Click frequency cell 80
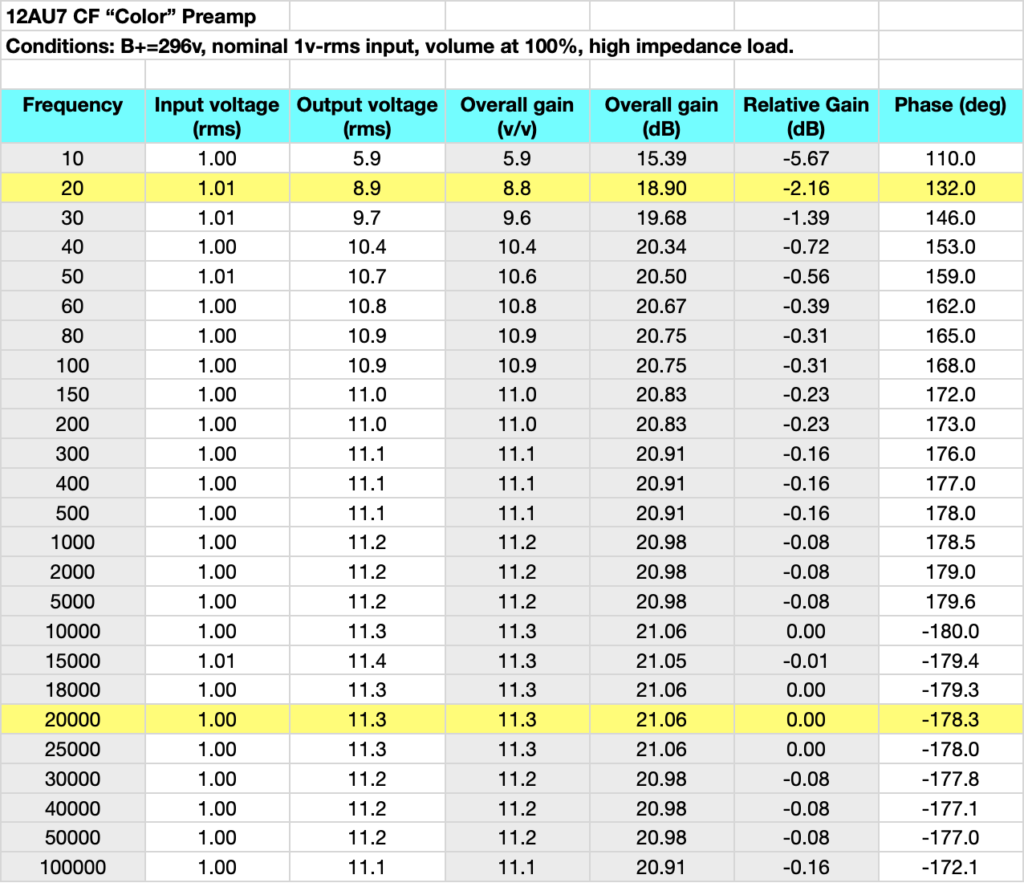Image resolution: width=1024 pixels, height=883 pixels. 72,336
